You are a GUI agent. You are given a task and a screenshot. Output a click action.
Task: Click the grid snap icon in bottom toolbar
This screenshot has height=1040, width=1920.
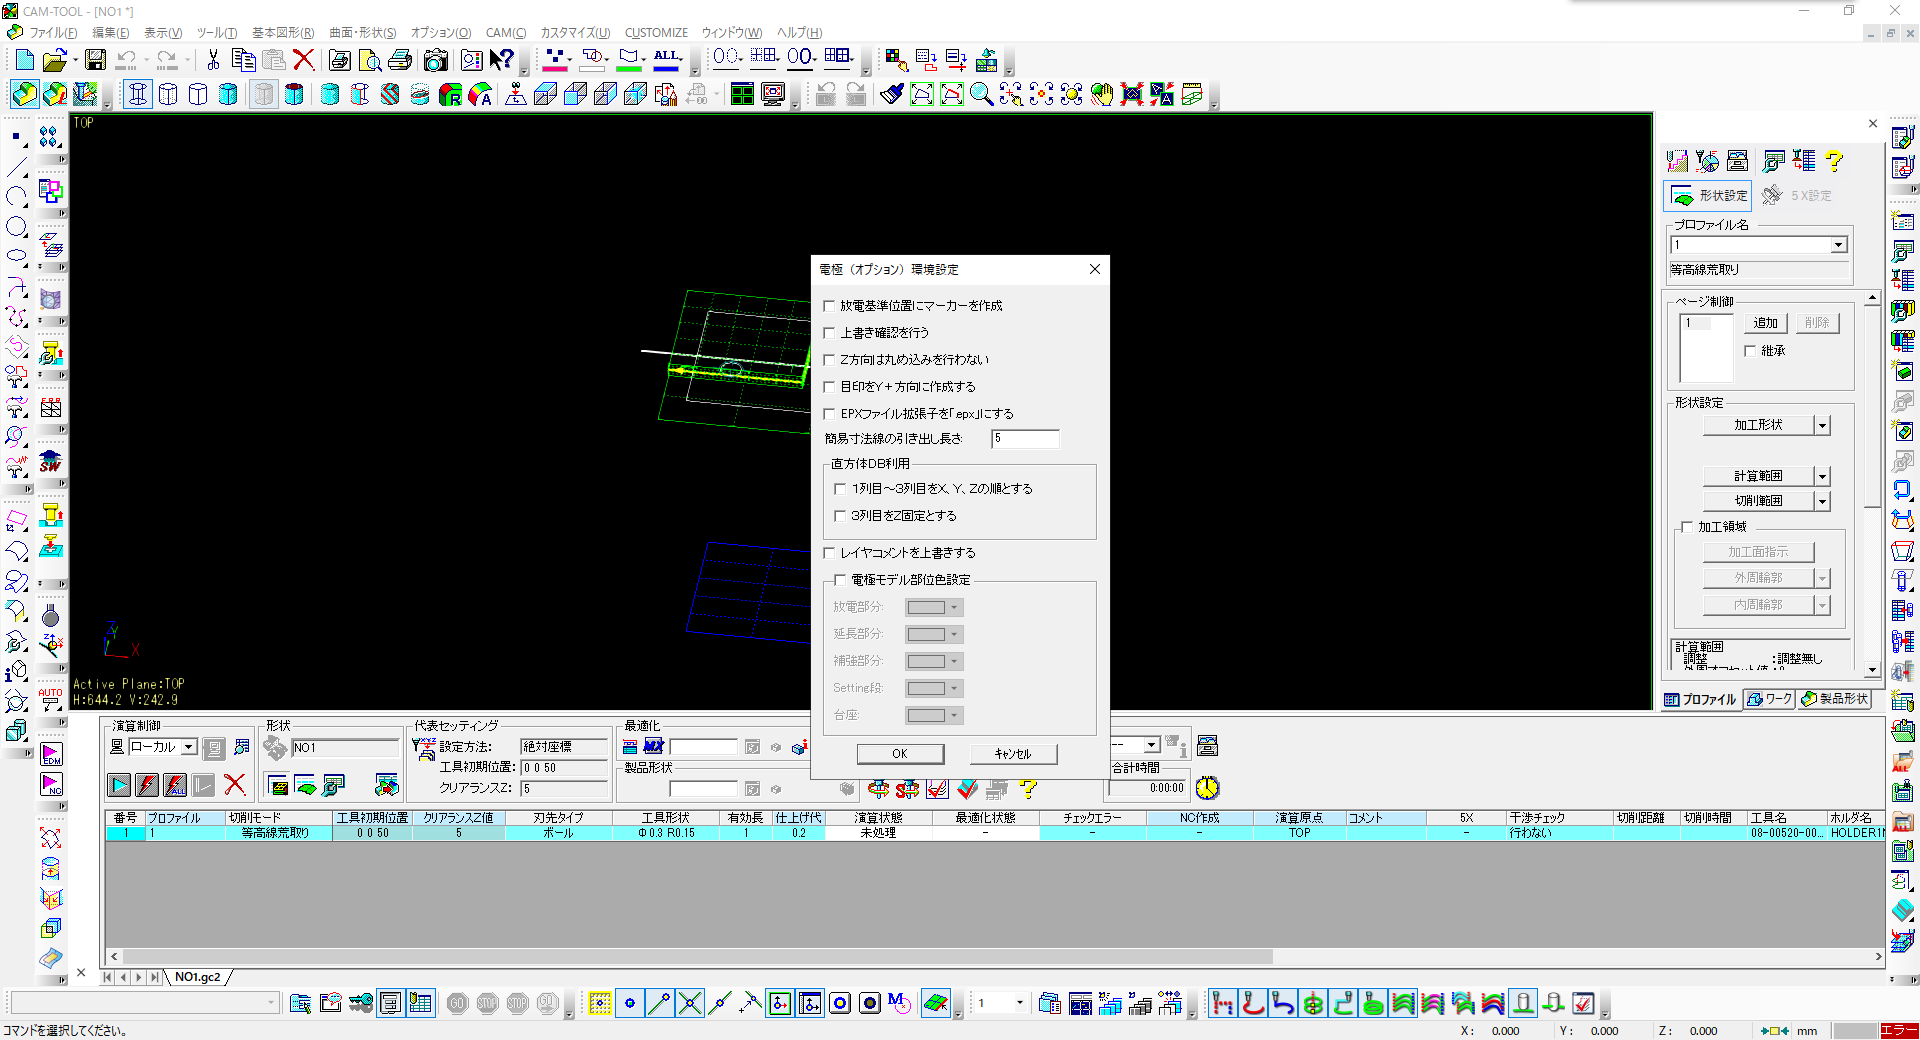click(599, 1003)
